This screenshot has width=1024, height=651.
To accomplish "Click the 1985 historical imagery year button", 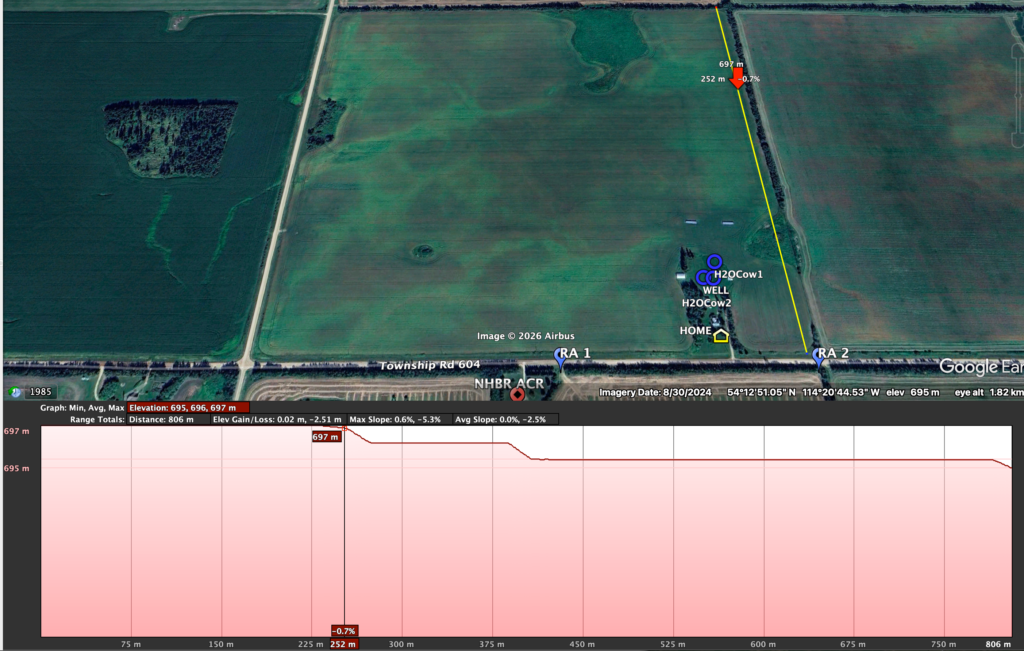I will 42,392.
